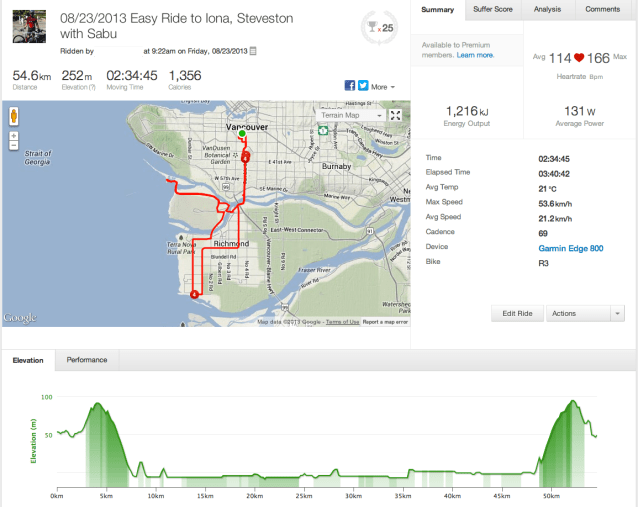Open the Analysis tab
This screenshot has width=638, height=507.
(547, 9)
